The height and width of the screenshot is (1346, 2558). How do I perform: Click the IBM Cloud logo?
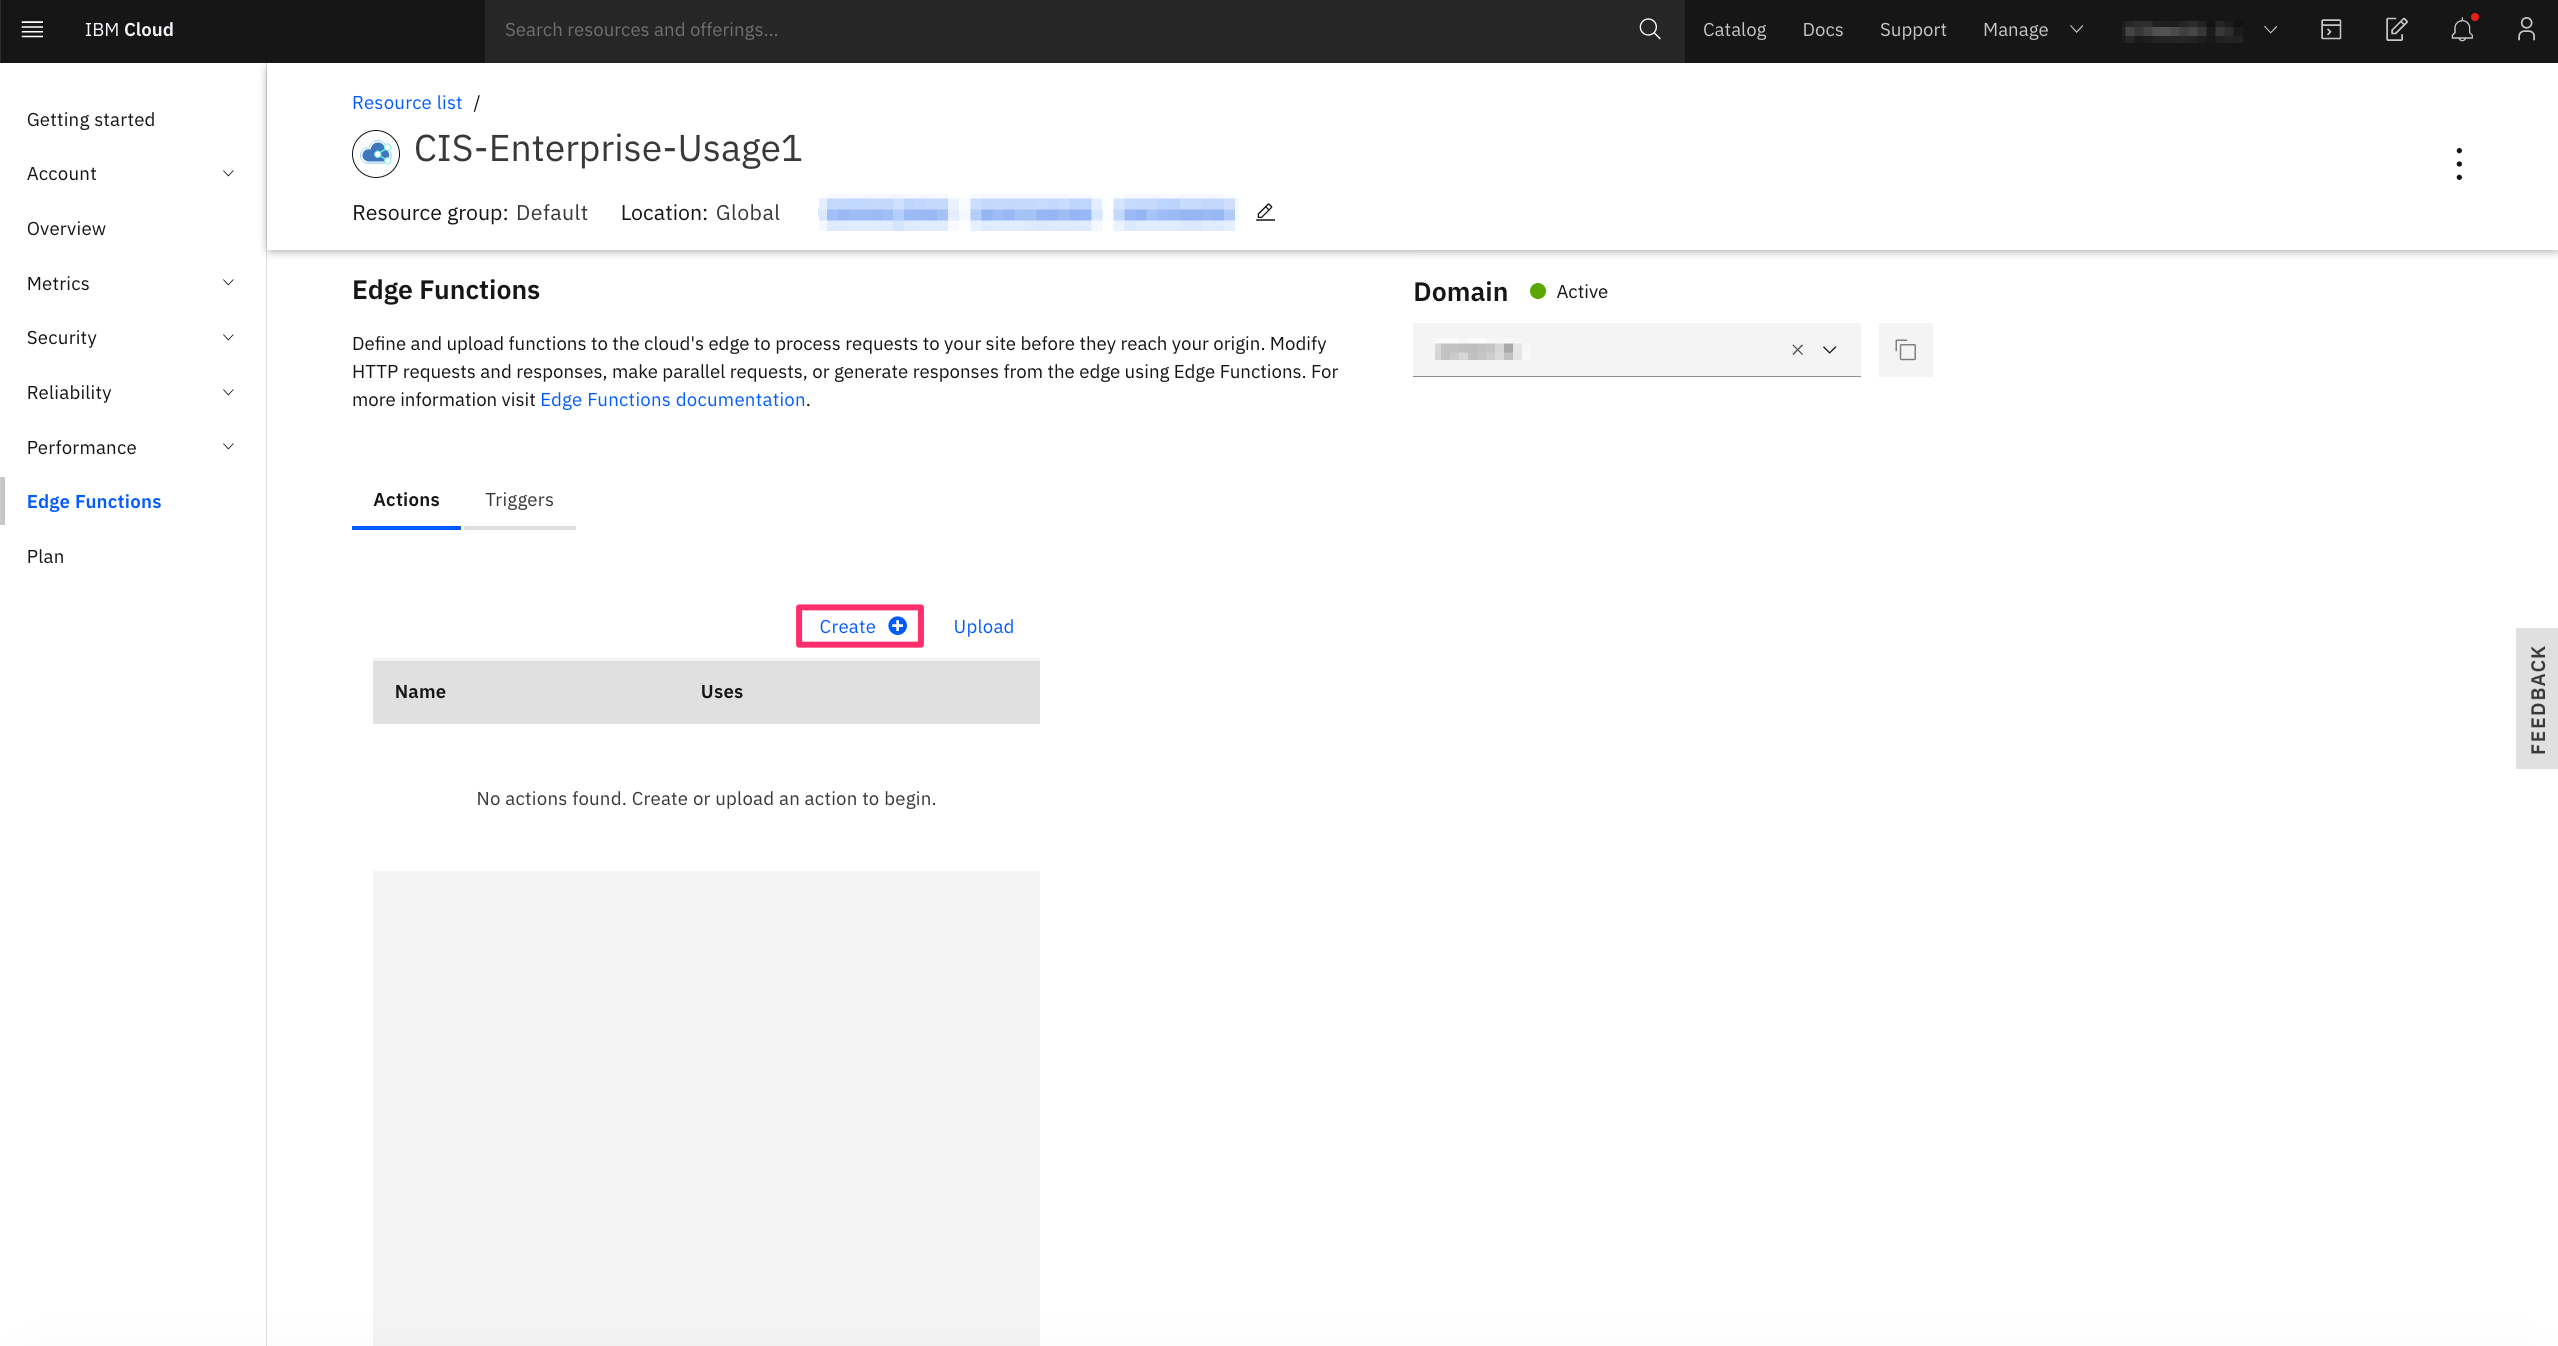point(129,29)
